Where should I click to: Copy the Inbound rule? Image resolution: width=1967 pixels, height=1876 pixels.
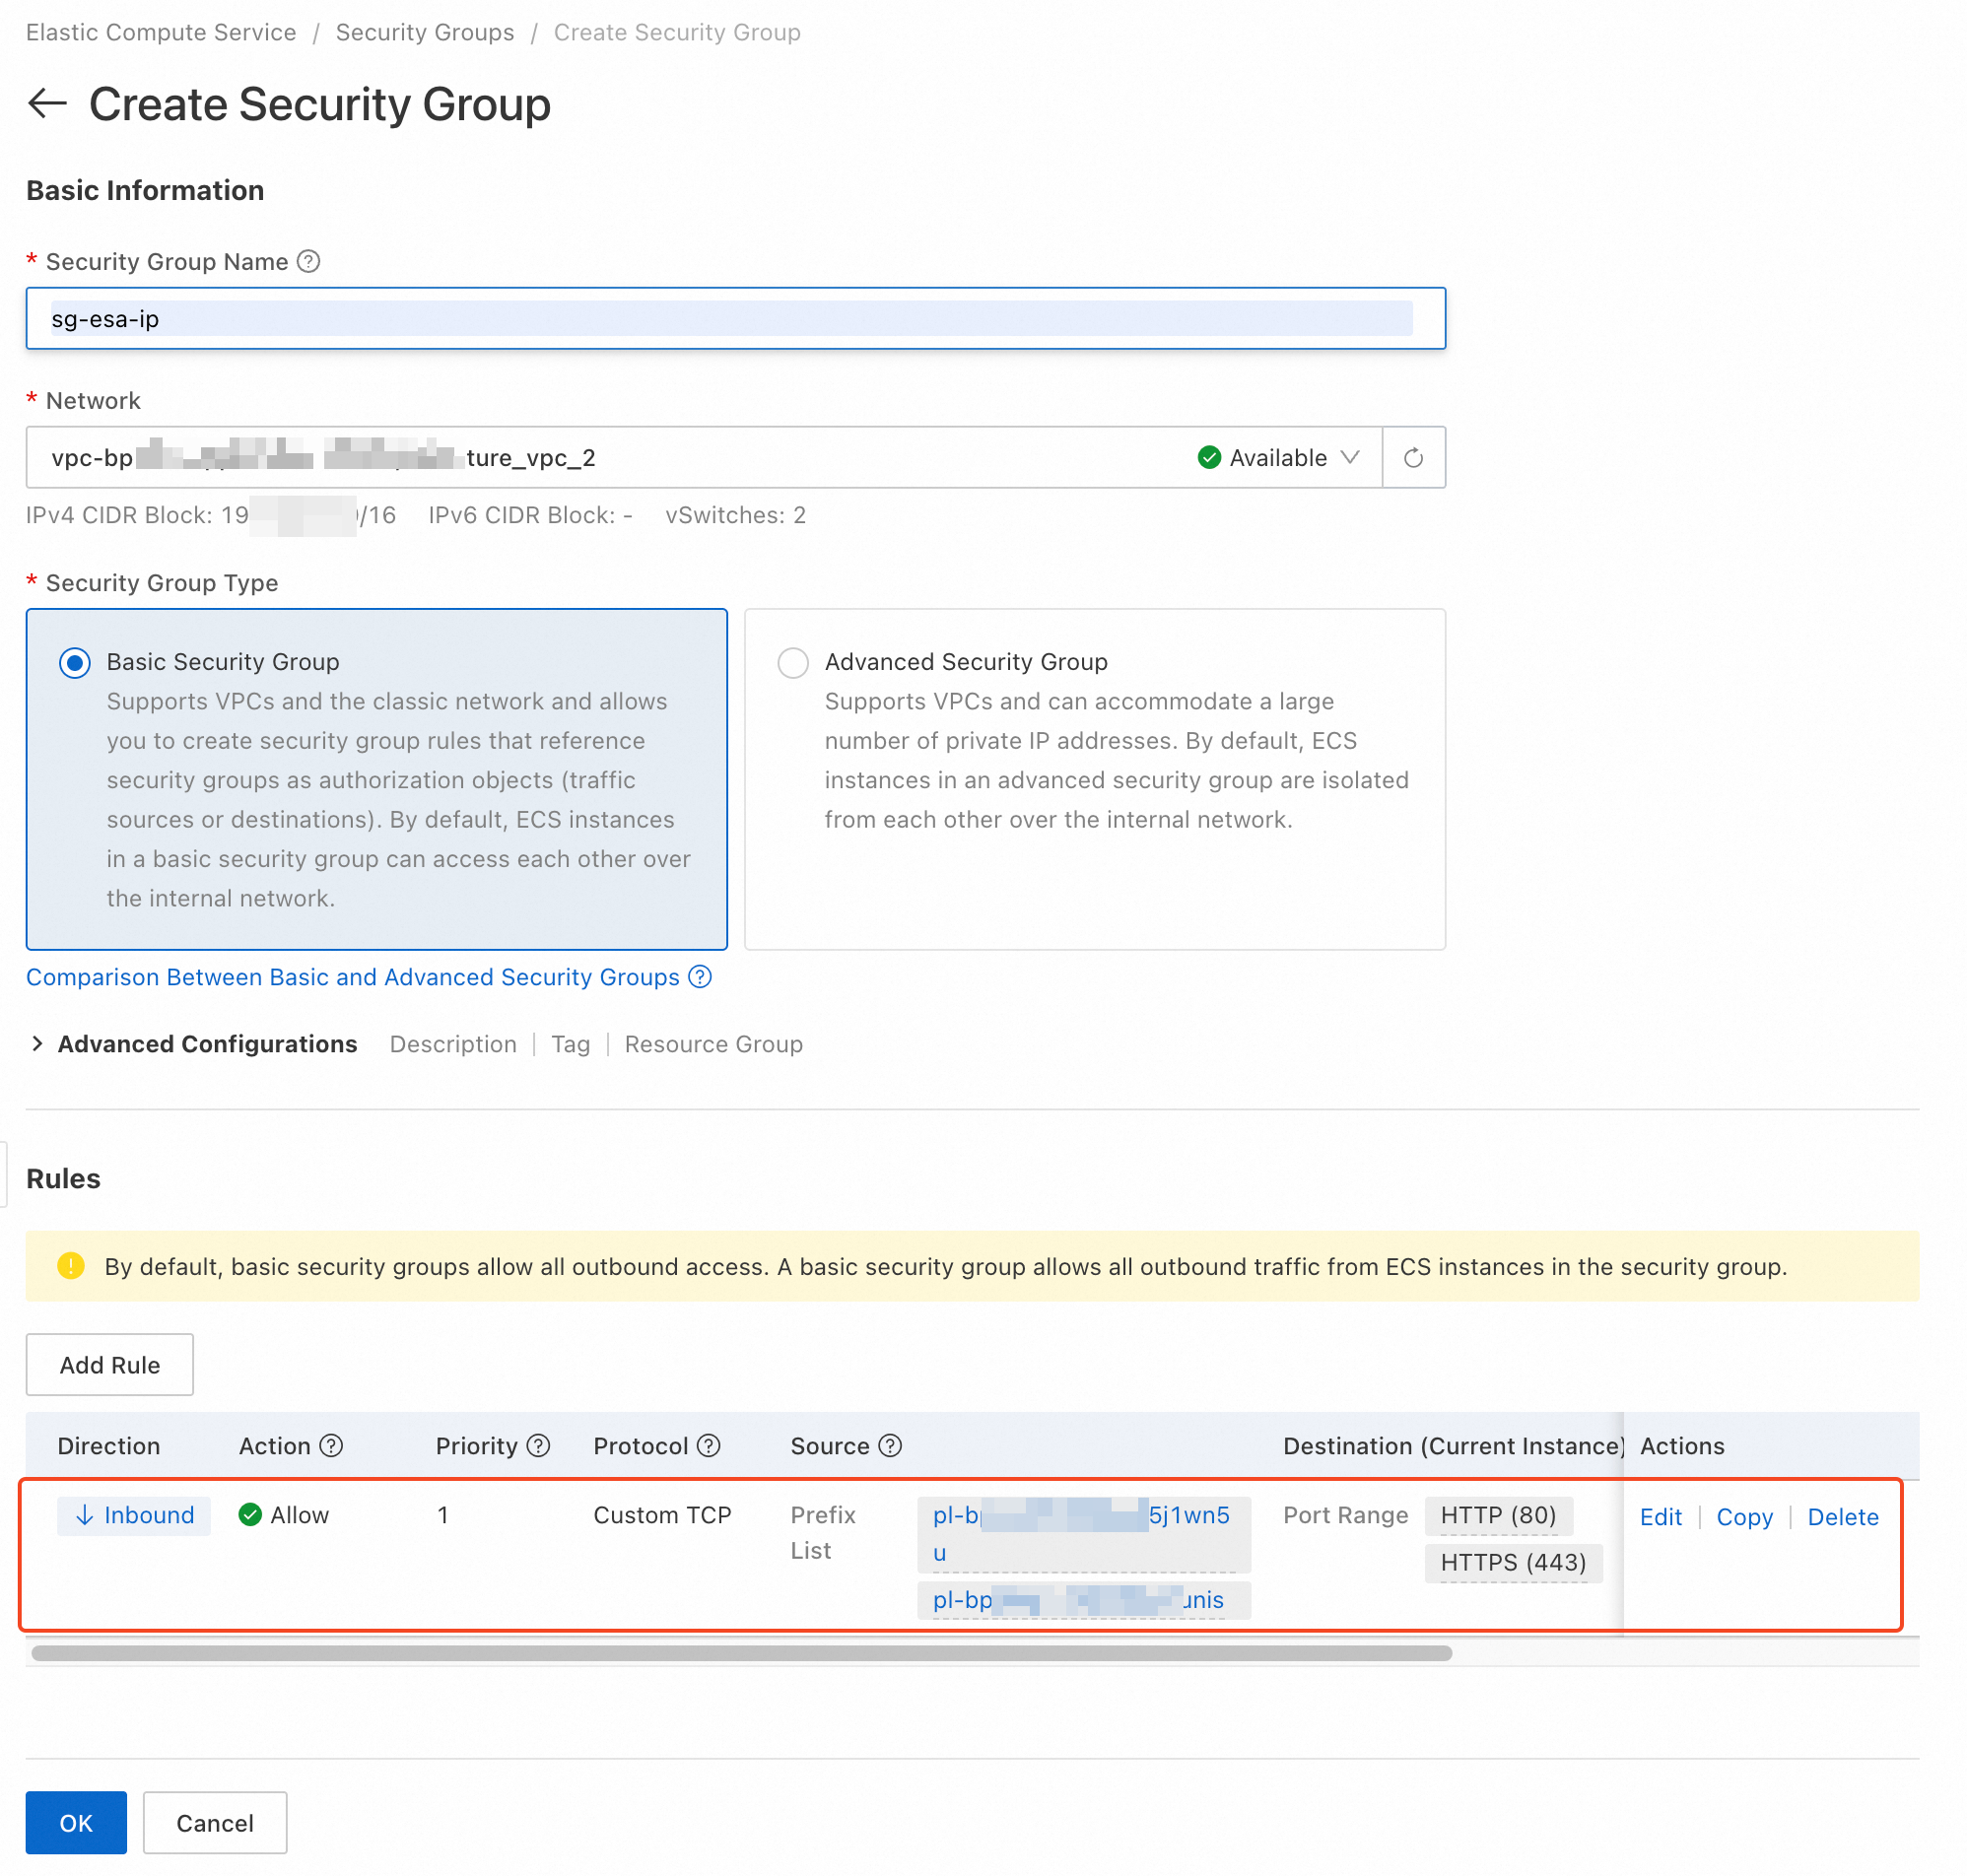pyautogui.click(x=1744, y=1517)
